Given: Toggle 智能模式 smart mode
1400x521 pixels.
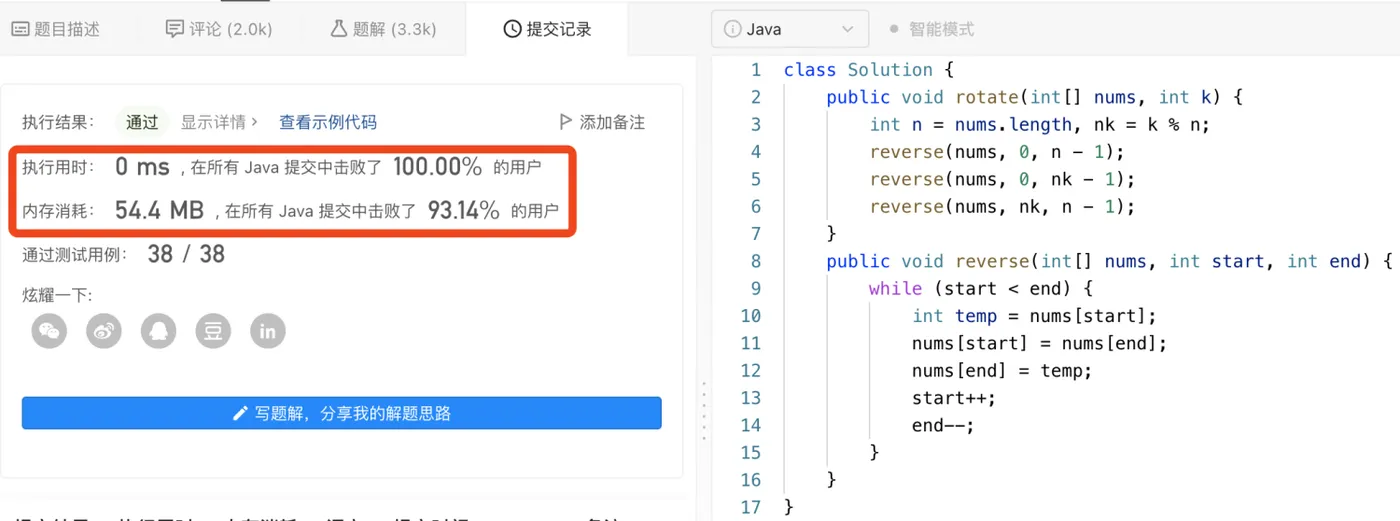Looking at the screenshot, I should (931, 29).
